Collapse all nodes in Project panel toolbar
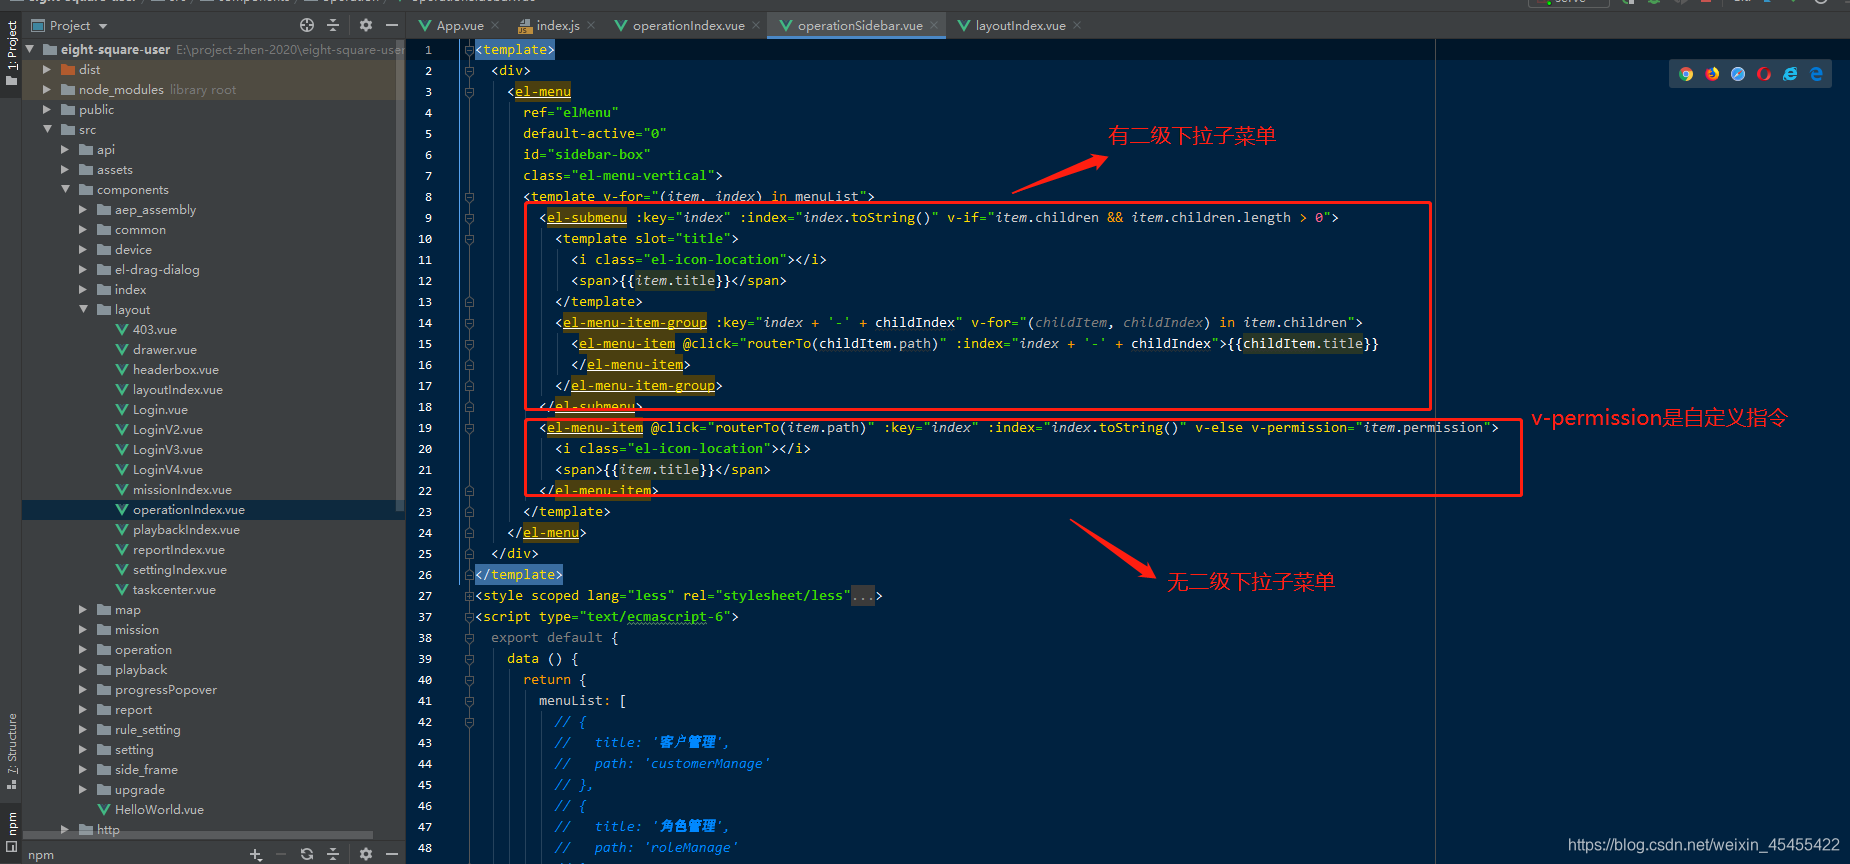 point(333,25)
